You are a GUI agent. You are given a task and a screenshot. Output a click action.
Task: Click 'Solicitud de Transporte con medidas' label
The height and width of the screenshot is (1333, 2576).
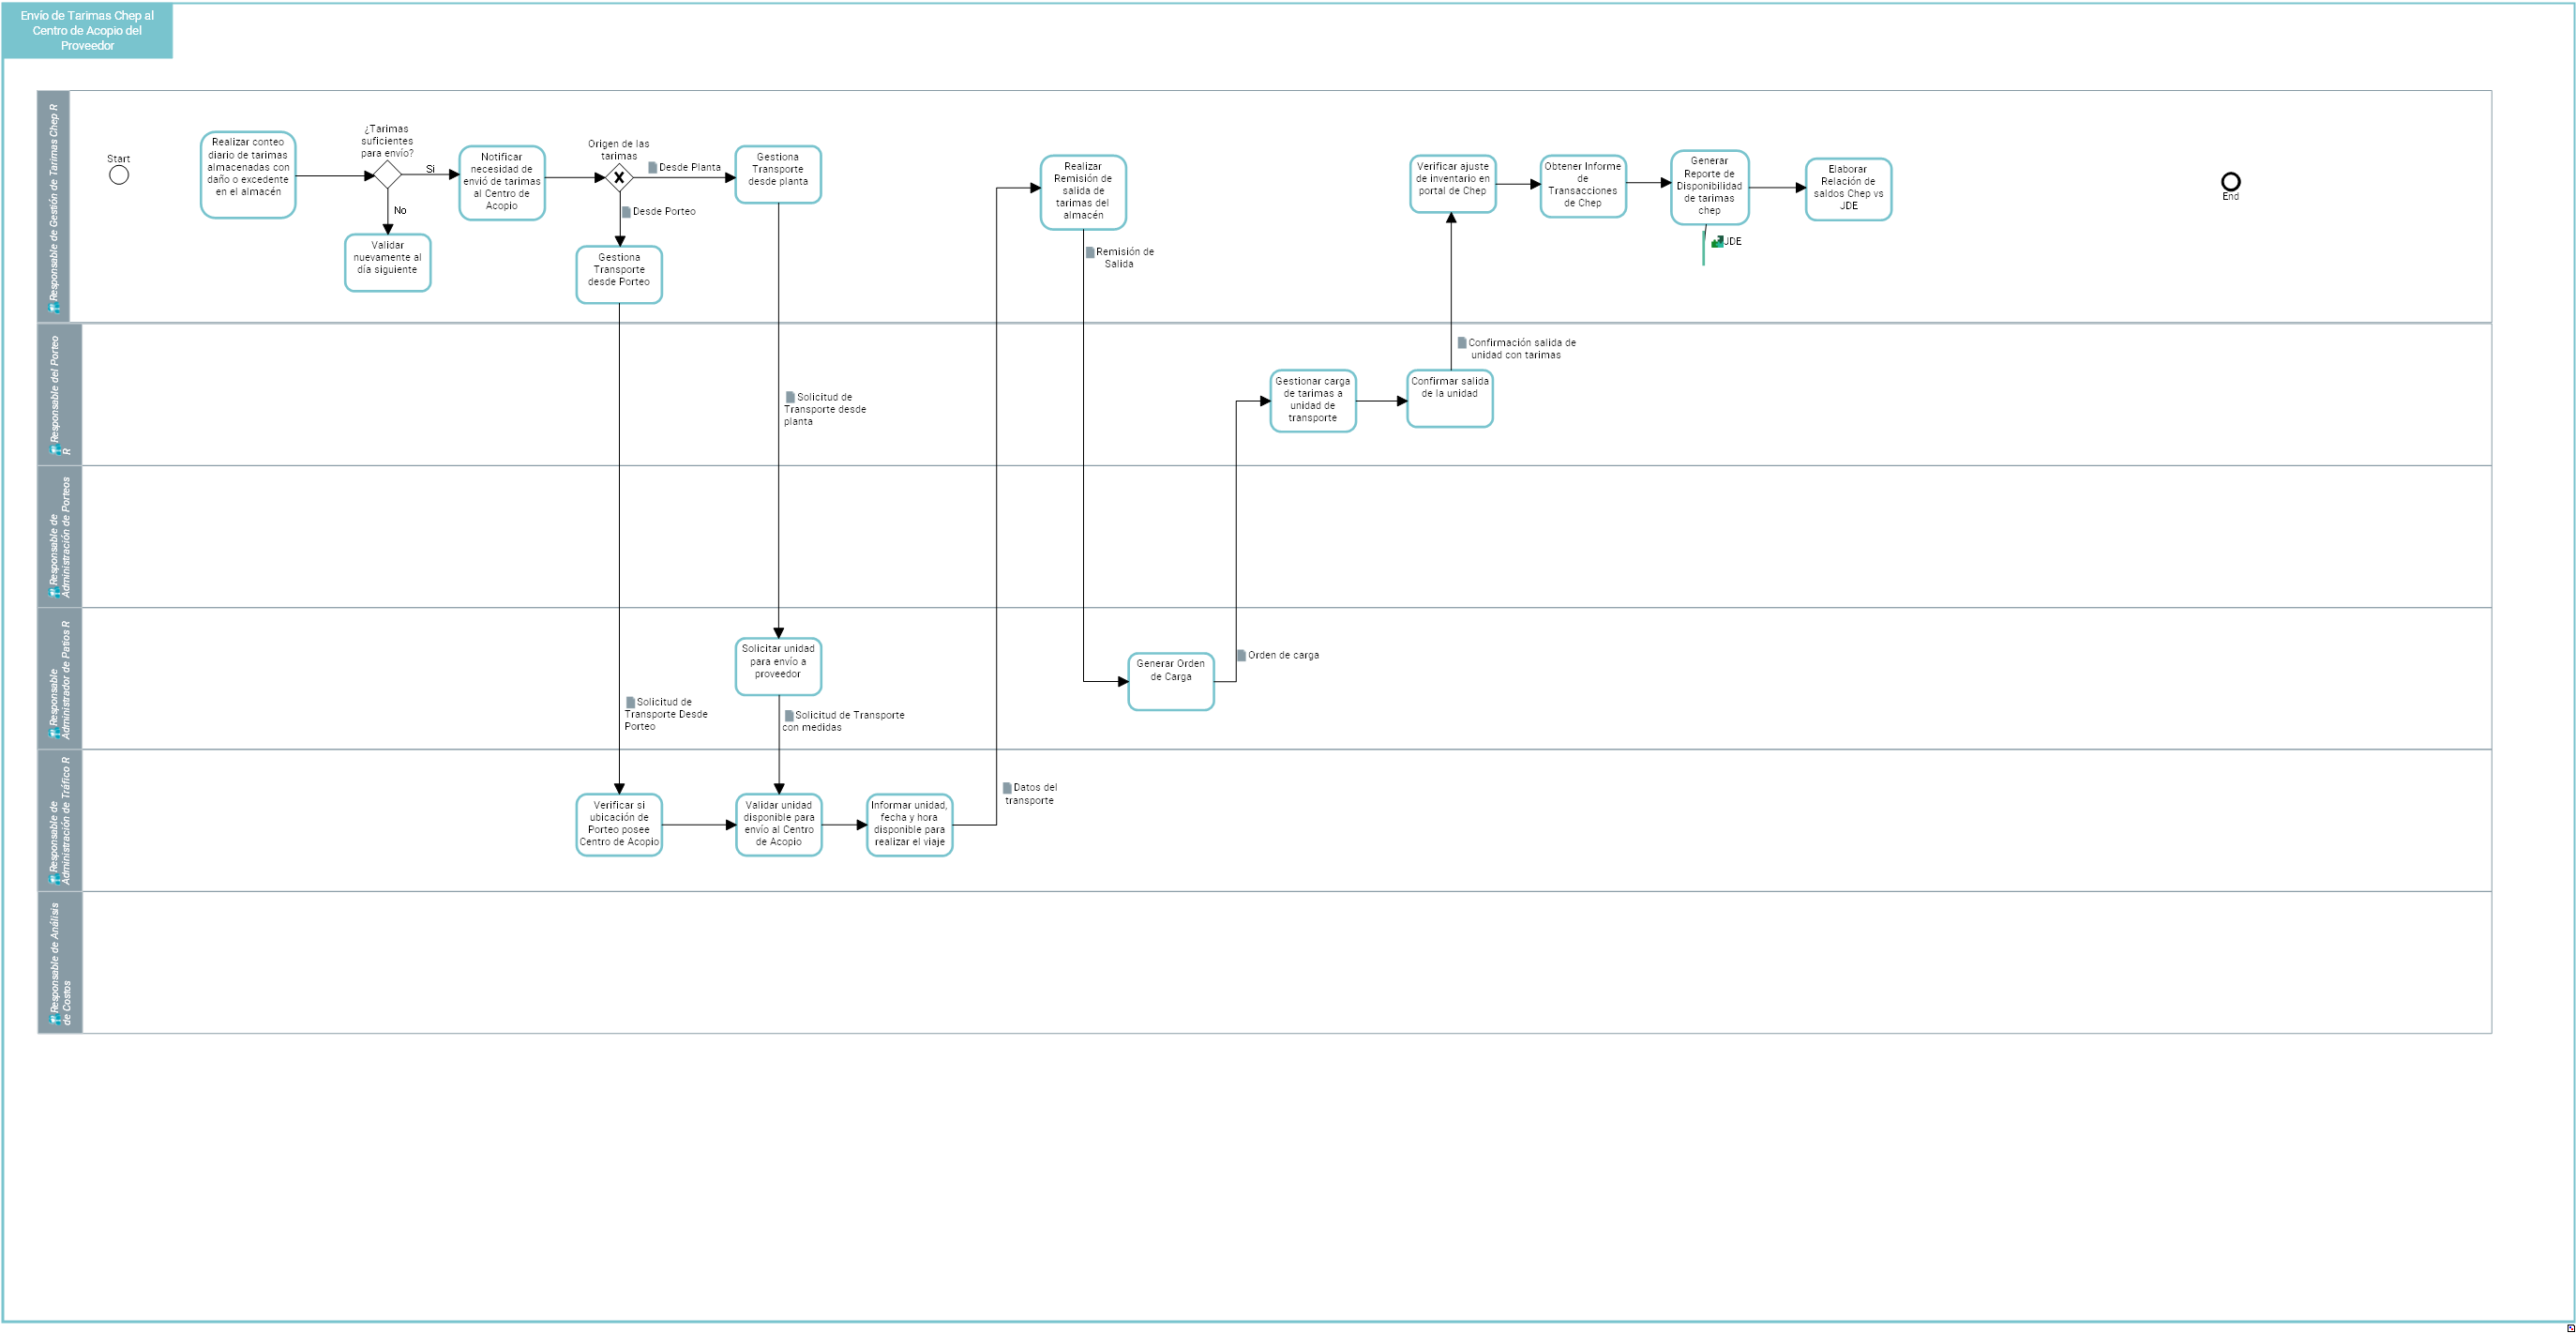click(x=844, y=722)
